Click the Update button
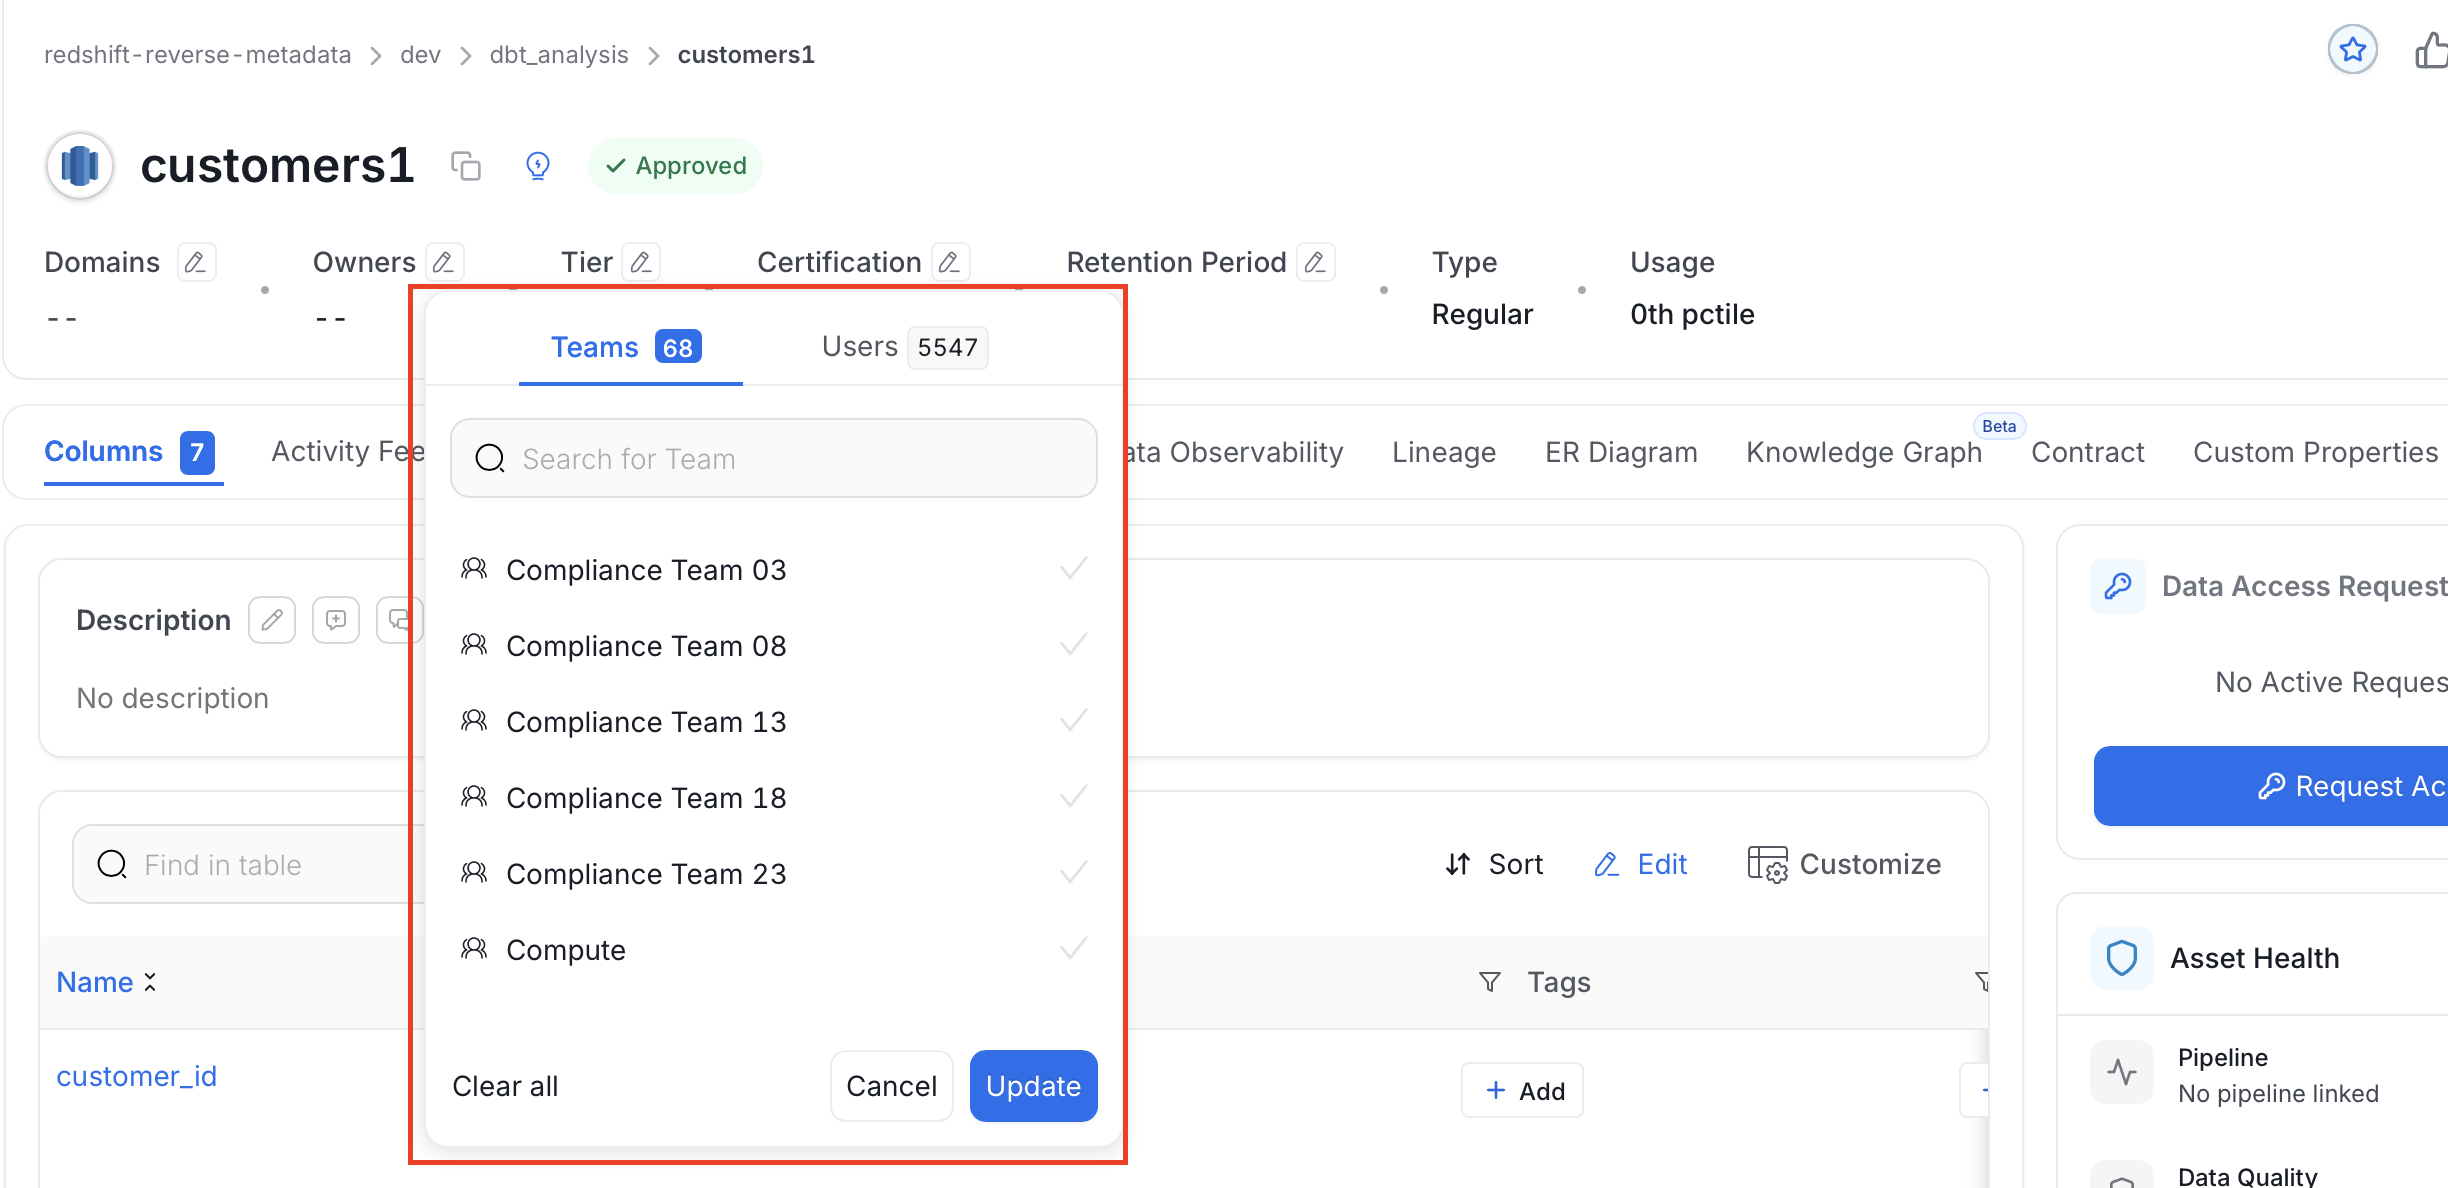2448x1188 pixels. [1033, 1086]
